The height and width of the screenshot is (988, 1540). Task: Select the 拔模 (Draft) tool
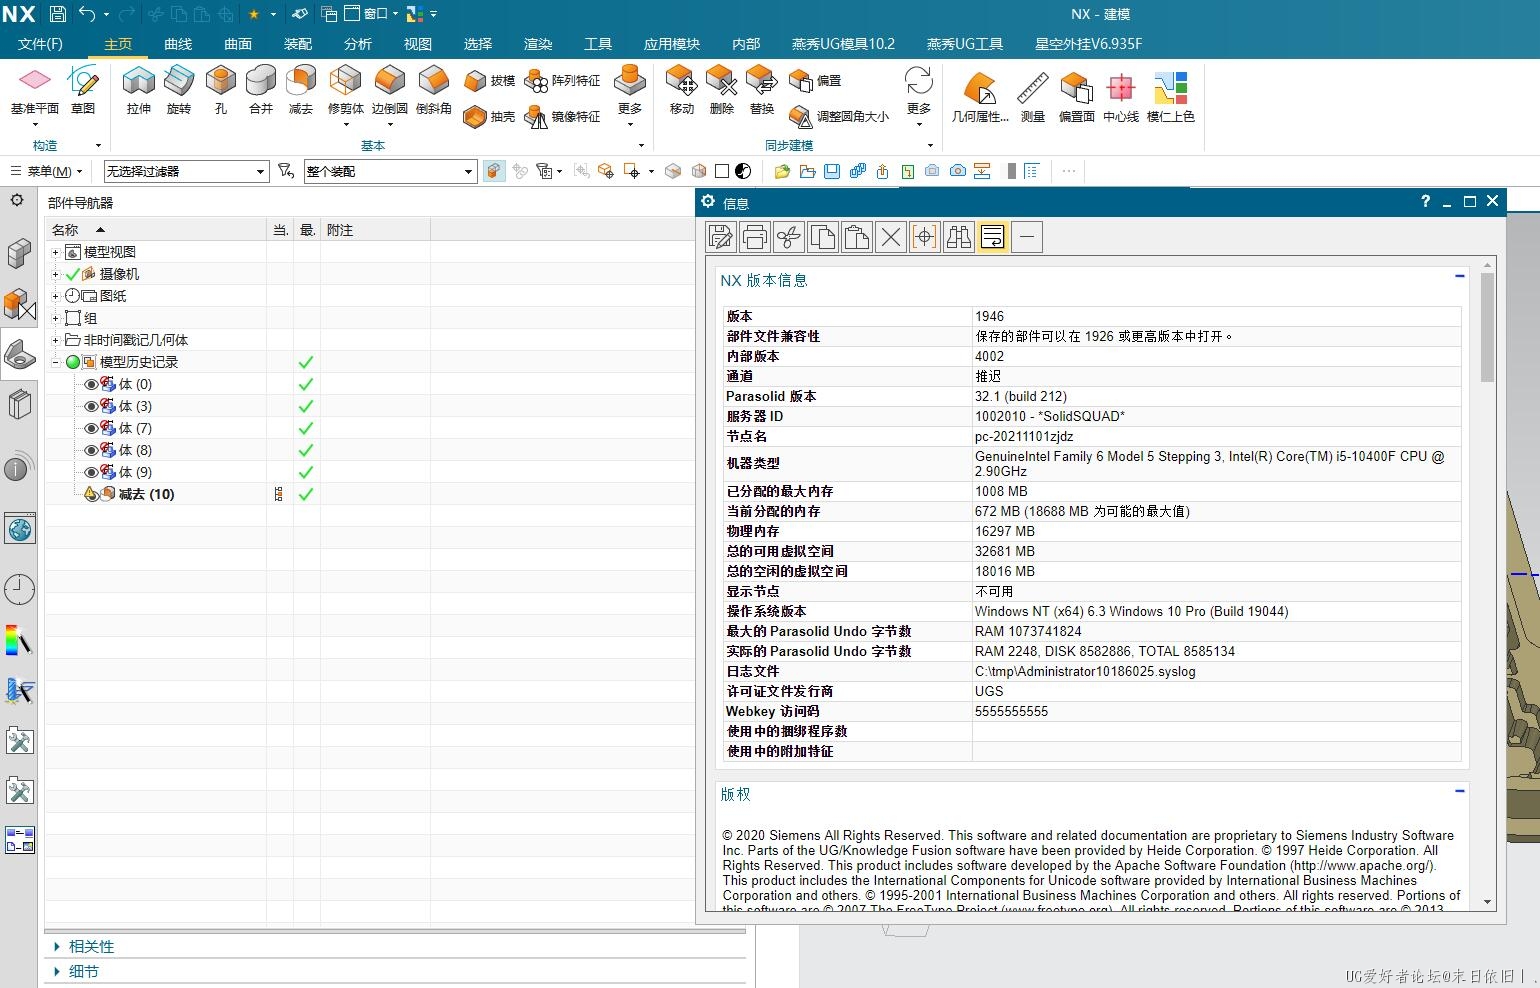tap(490, 81)
